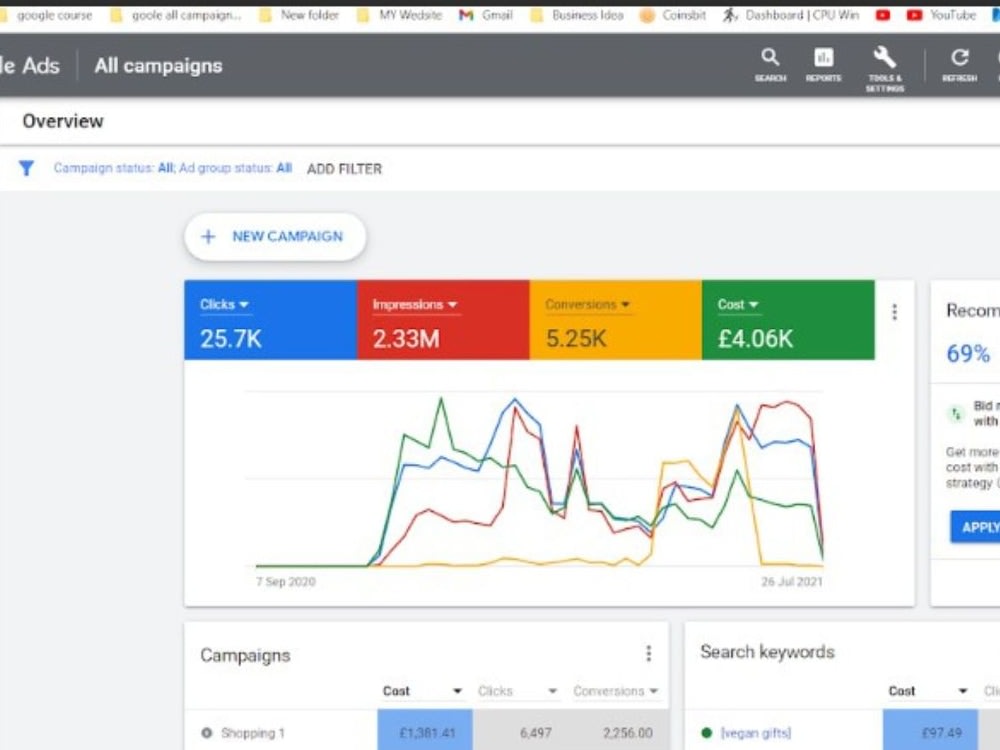The height and width of the screenshot is (750, 1000).
Task: Click the Search keywords card title
Action: point(767,652)
